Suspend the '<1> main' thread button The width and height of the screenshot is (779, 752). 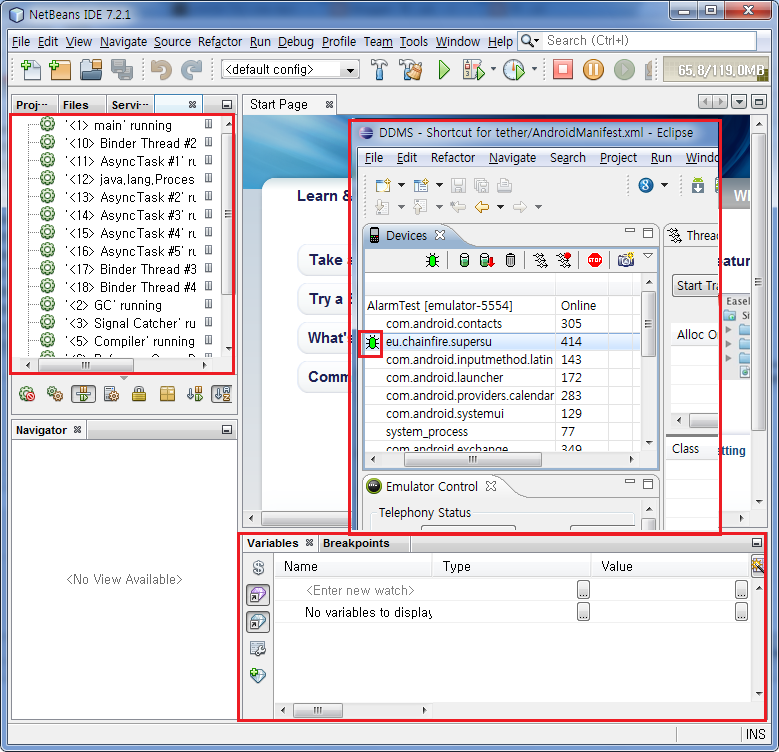pos(209,125)
